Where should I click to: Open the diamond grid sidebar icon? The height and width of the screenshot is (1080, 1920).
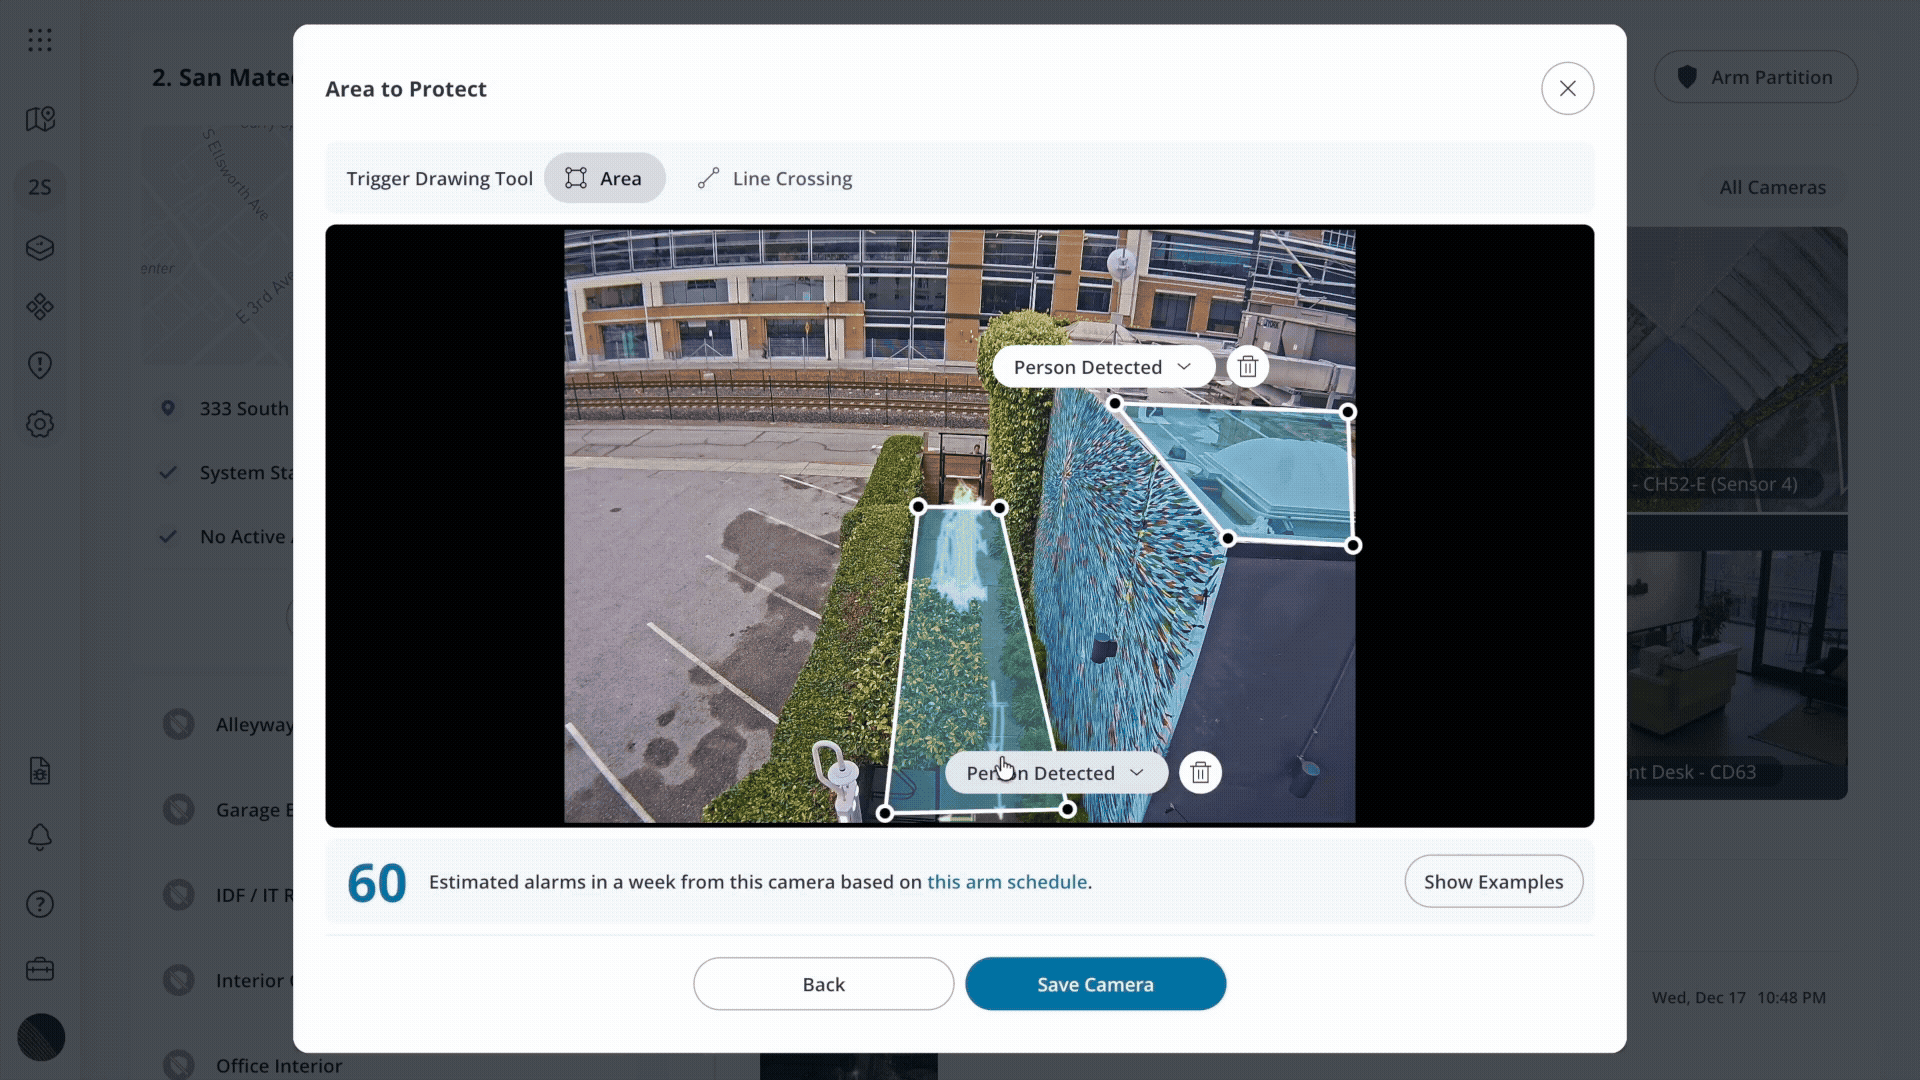click(40, 306)
